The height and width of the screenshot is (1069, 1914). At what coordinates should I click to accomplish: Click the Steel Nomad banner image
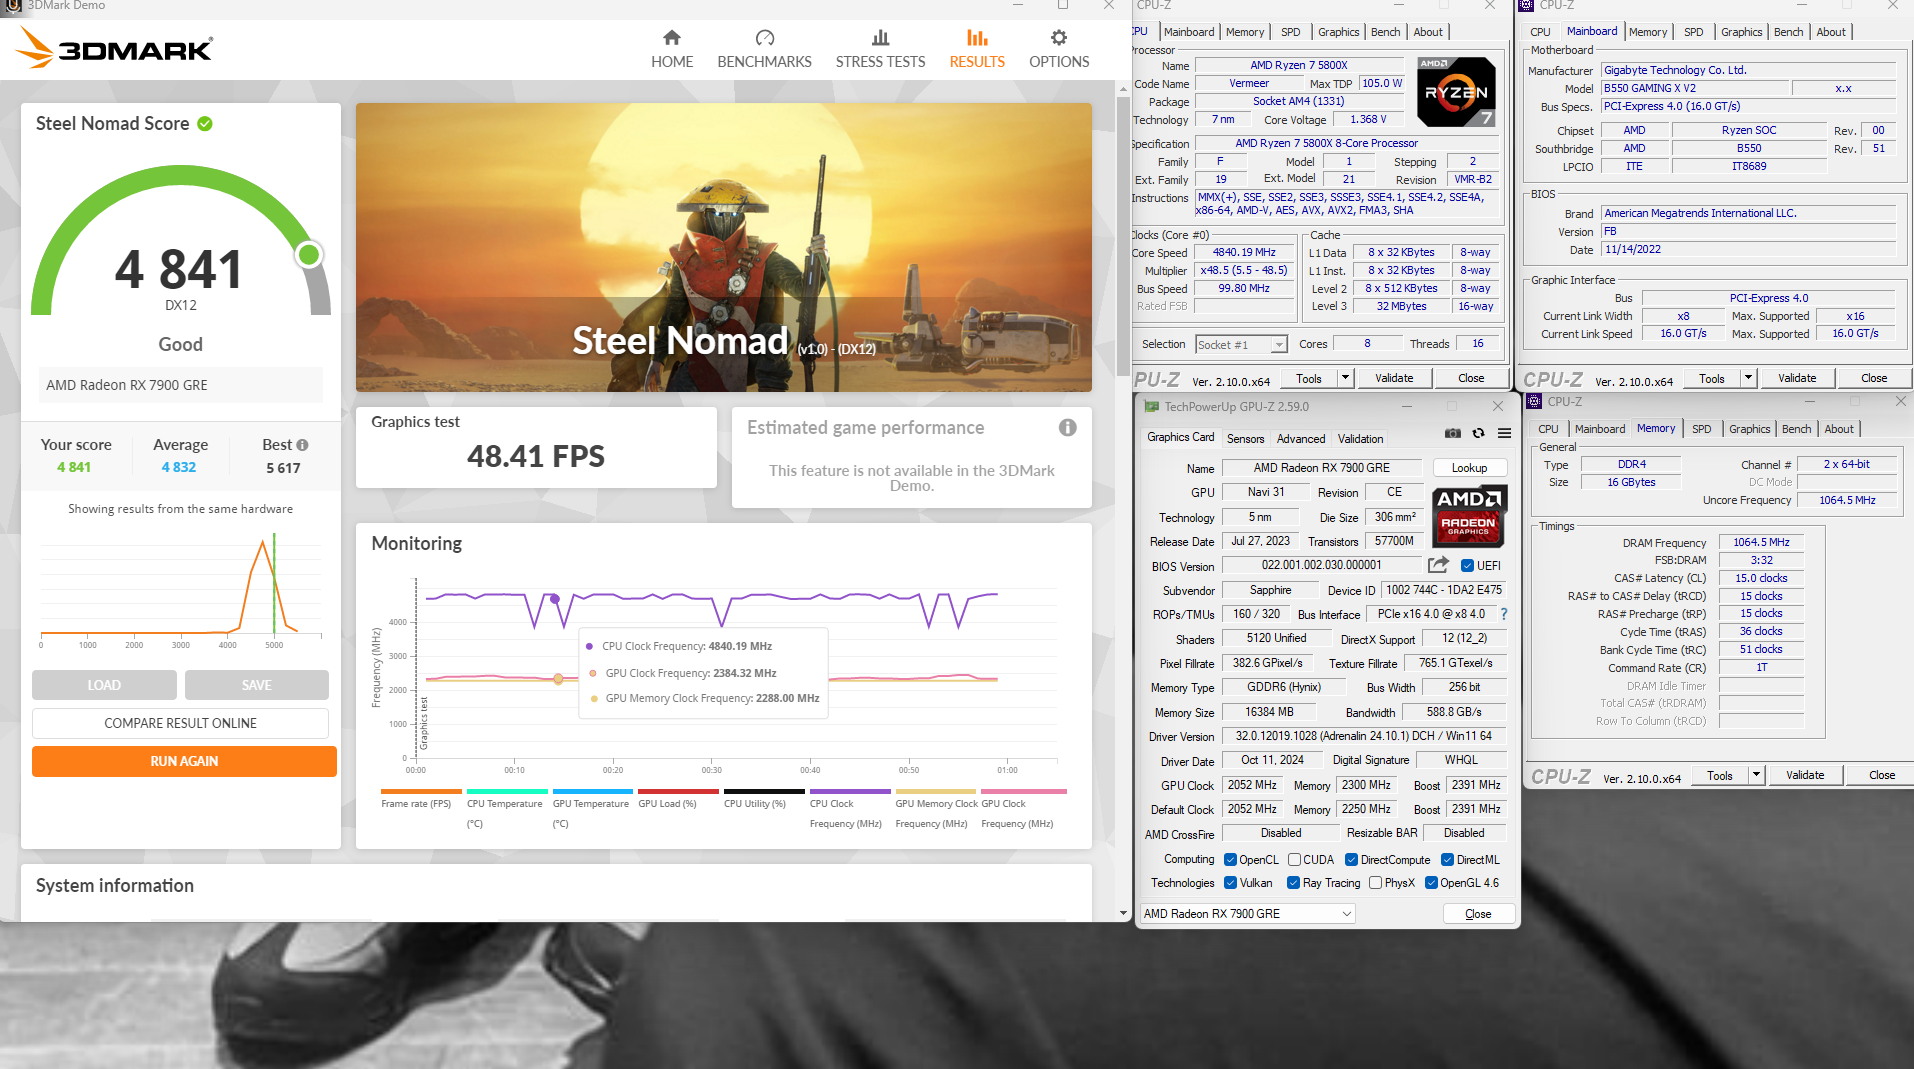(723, 247)
